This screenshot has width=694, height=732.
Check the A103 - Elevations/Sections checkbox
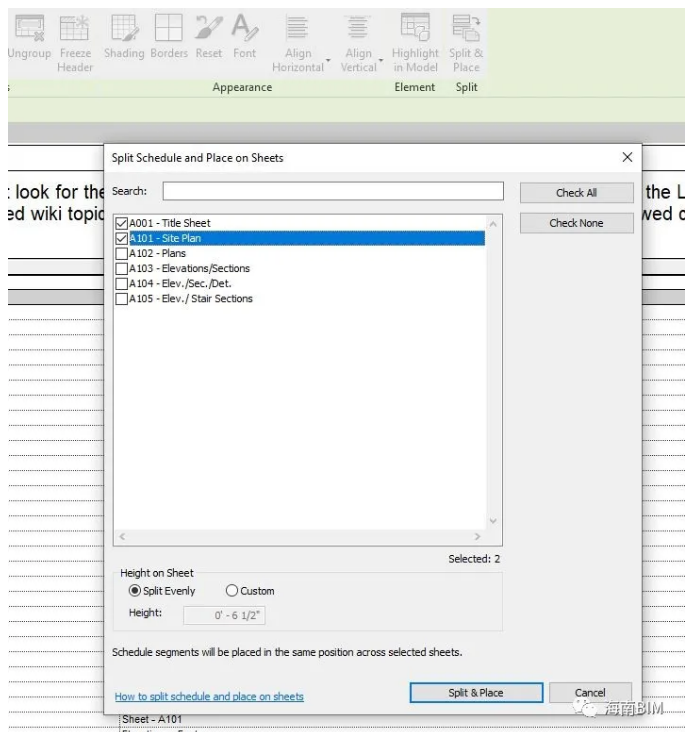[121, 268]
